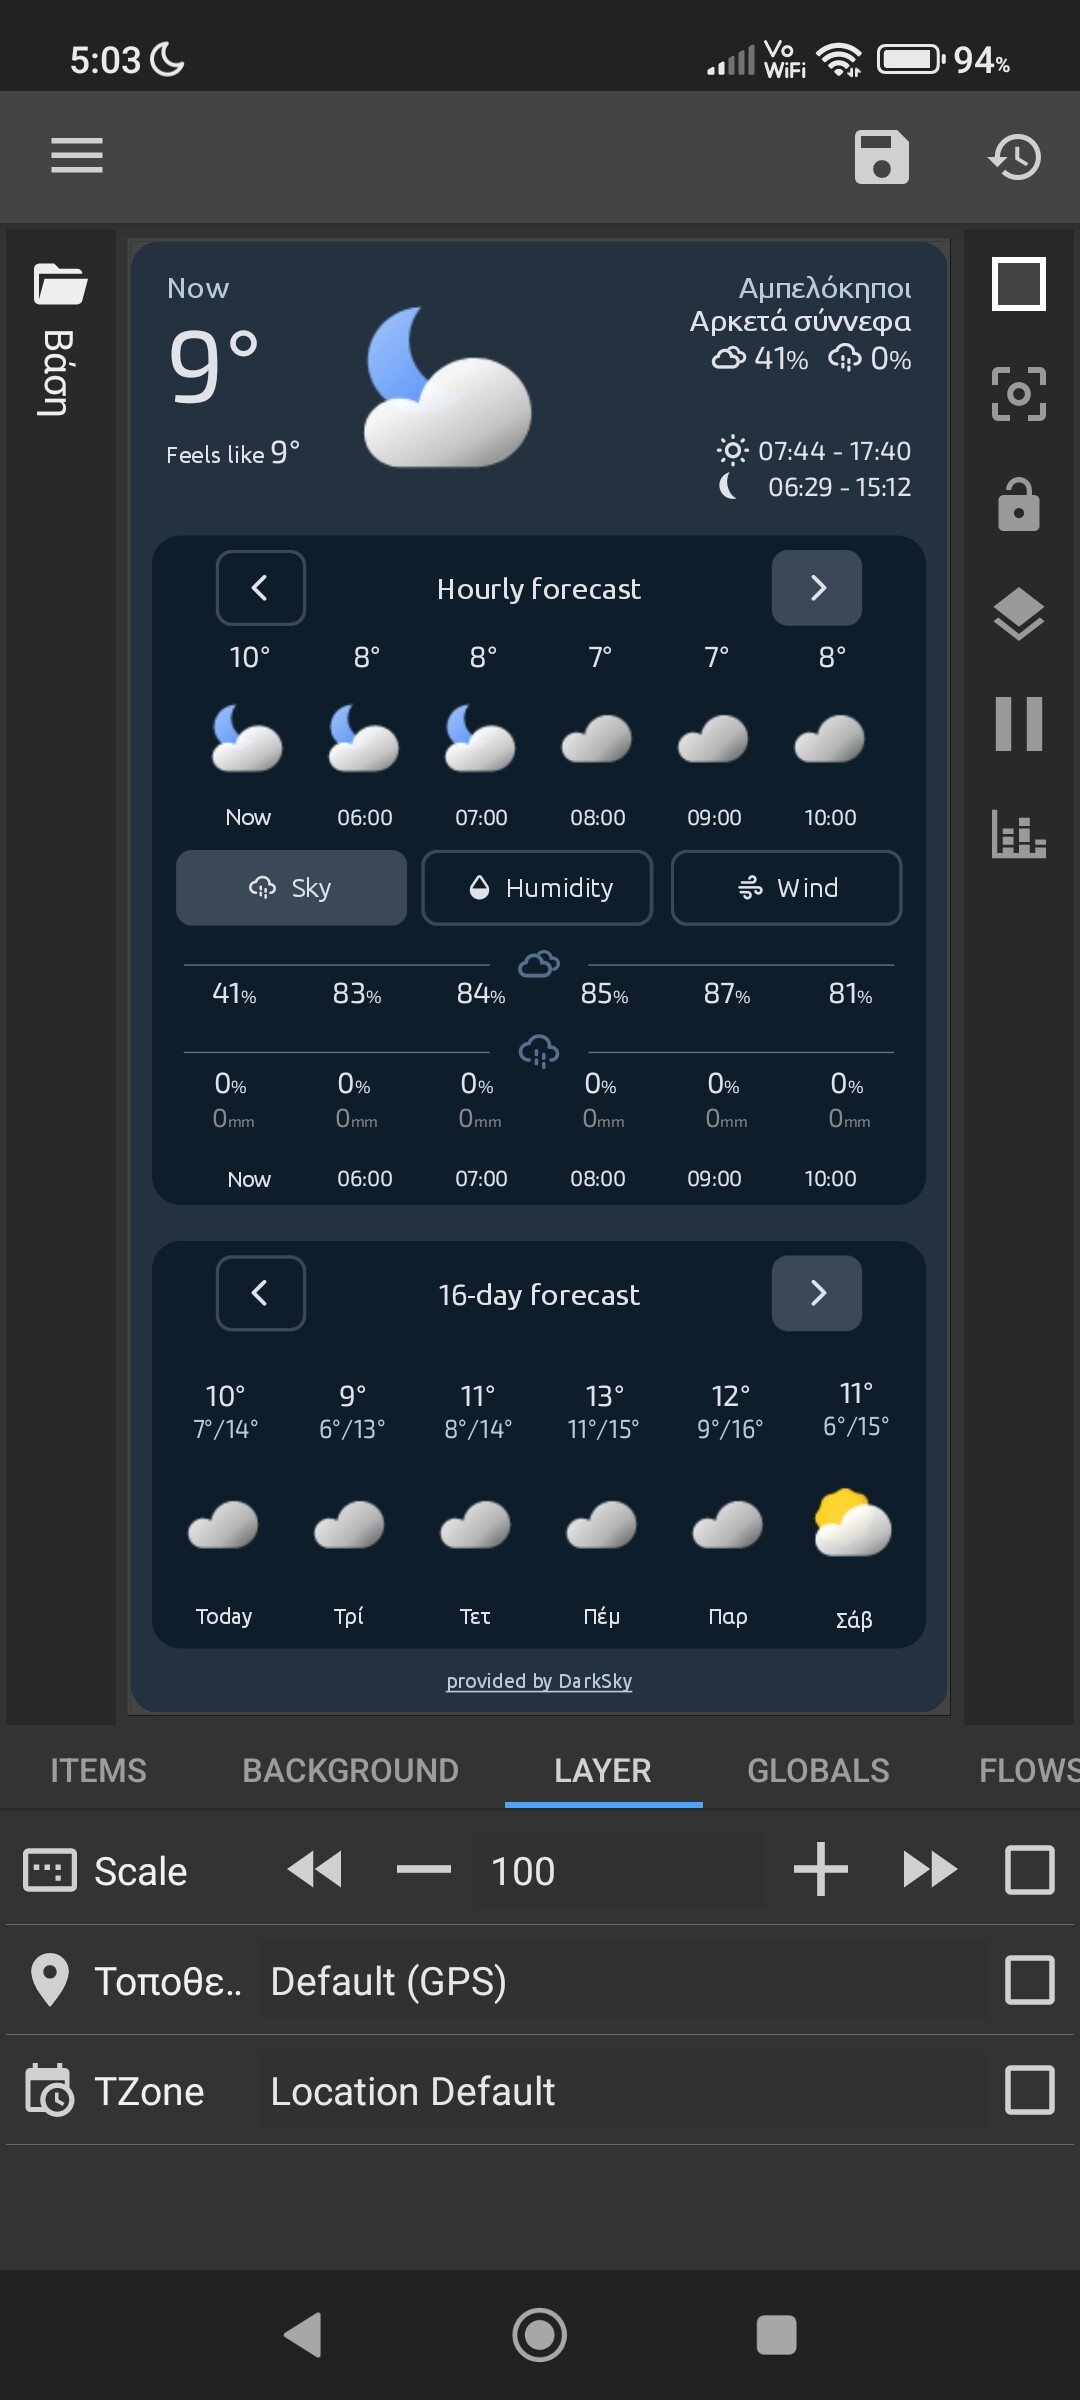Go back in 16-day forecast chevron
Viewport: 1080px width, 2400px height.
tap(260, 1293)
